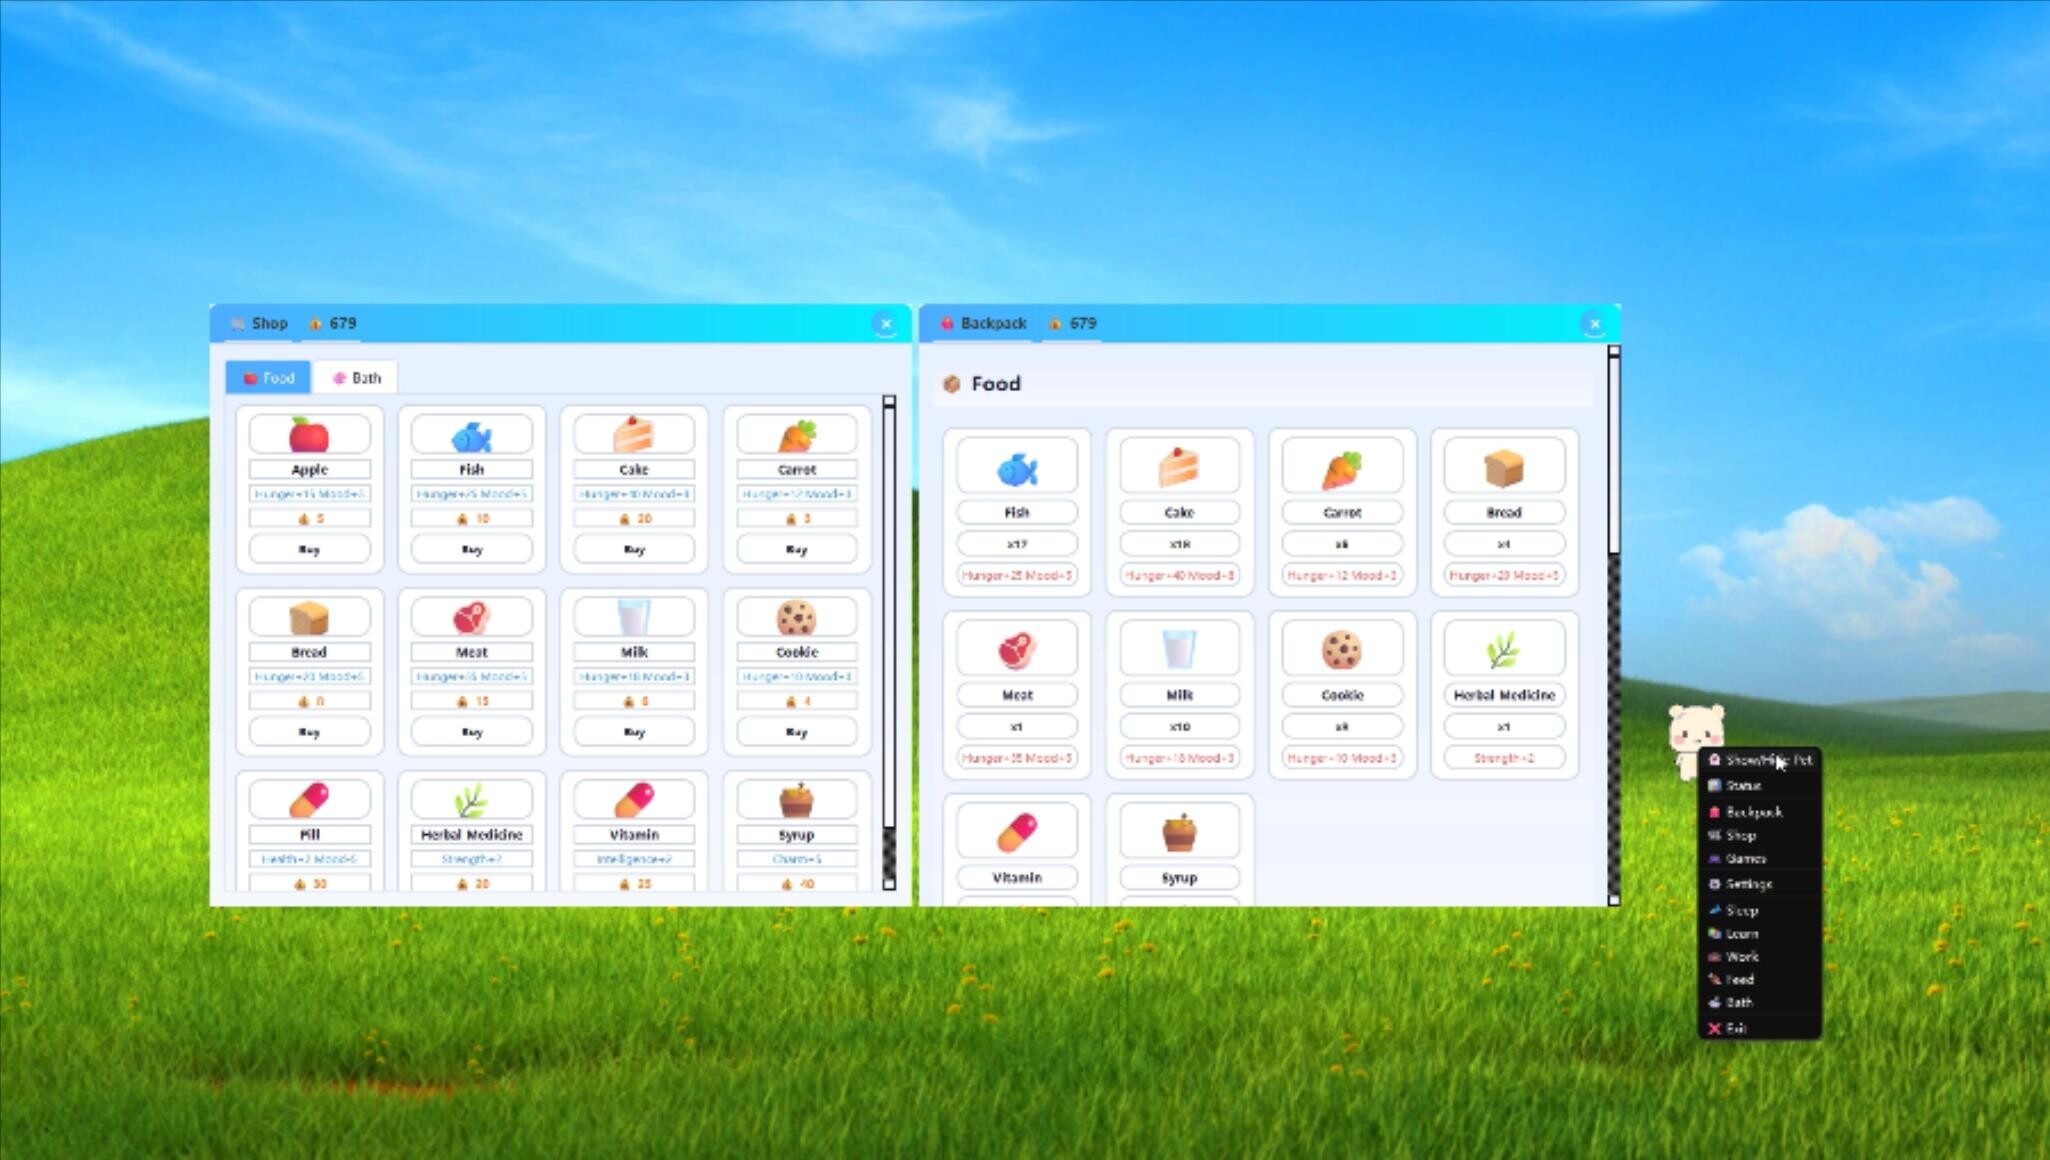Image resolution: width=2050 pixels, height=1160 pixels.
Task: Choose Show/Hide Pet from context menu
Action: tap(1760, 760)
